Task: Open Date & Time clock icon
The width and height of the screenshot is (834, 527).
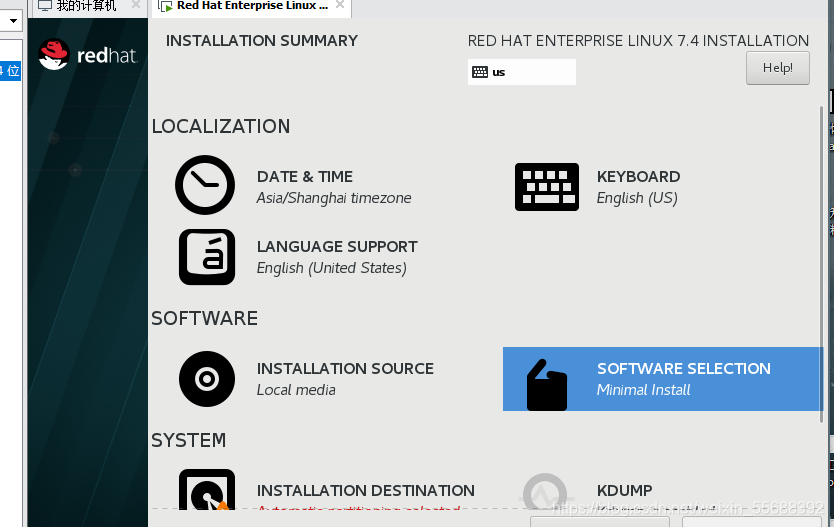Action: point(205,185)
